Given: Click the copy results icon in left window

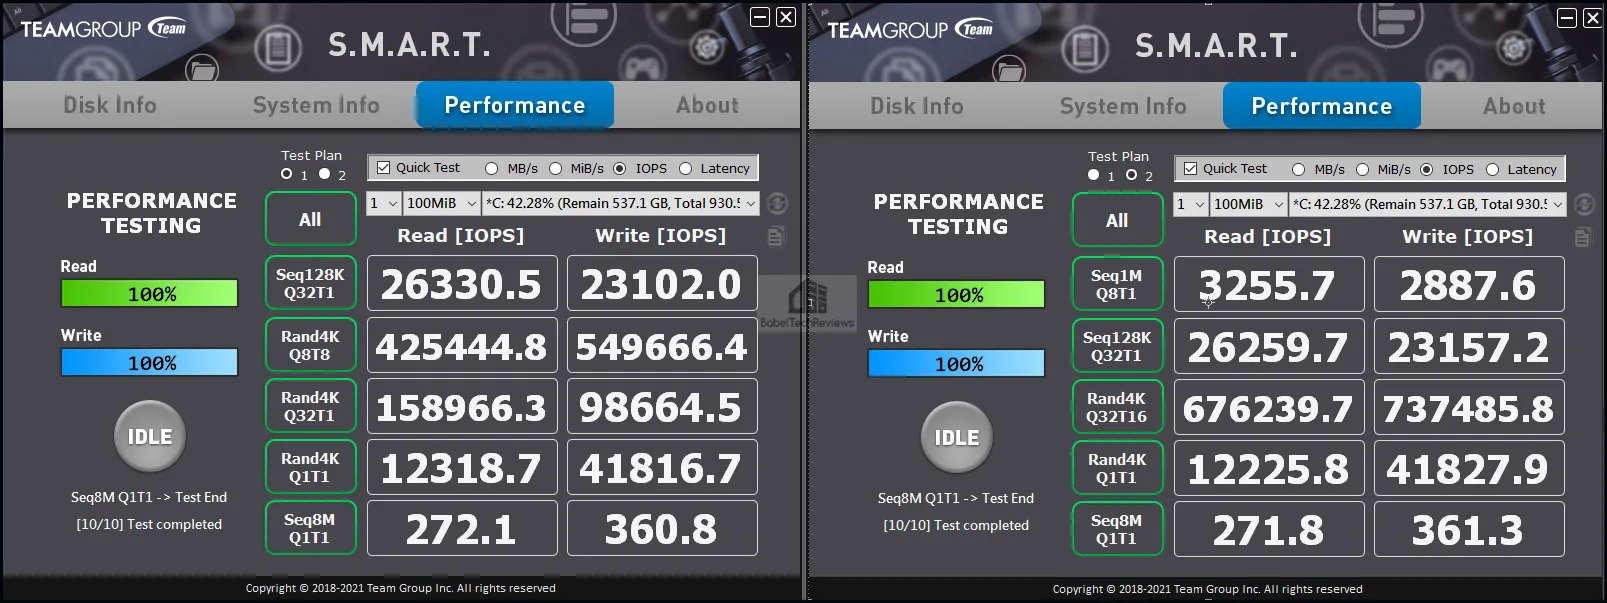Looking at the screenshot, I should [776, 236].
